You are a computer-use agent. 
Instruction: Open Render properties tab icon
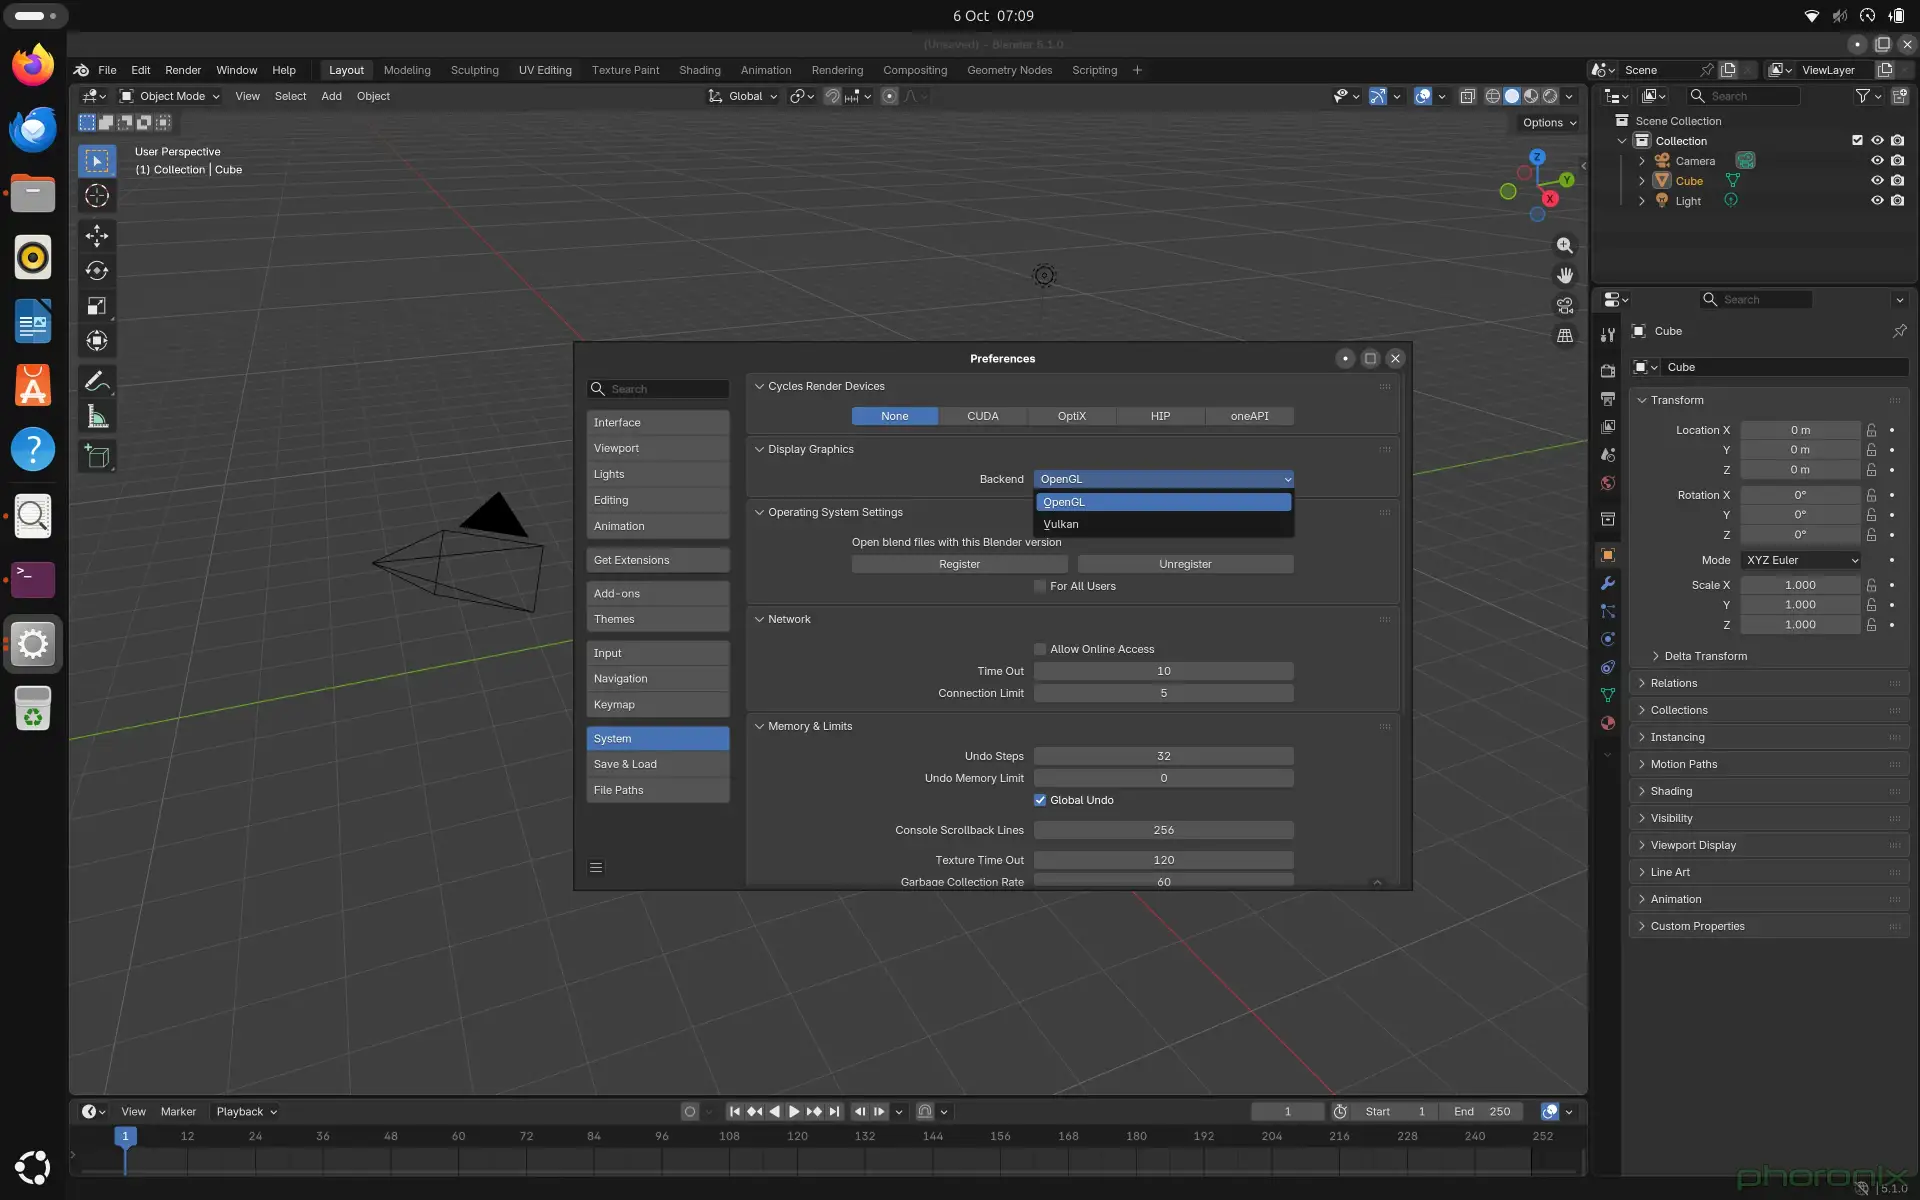tap(1608, 371)
